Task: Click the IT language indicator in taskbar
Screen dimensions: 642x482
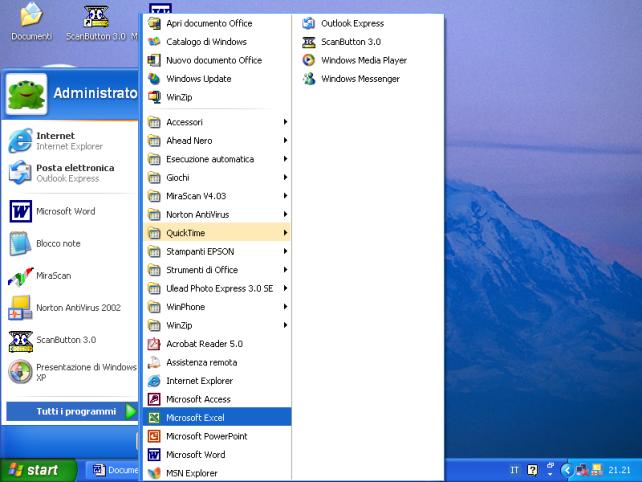Action: tap(514, 470)
